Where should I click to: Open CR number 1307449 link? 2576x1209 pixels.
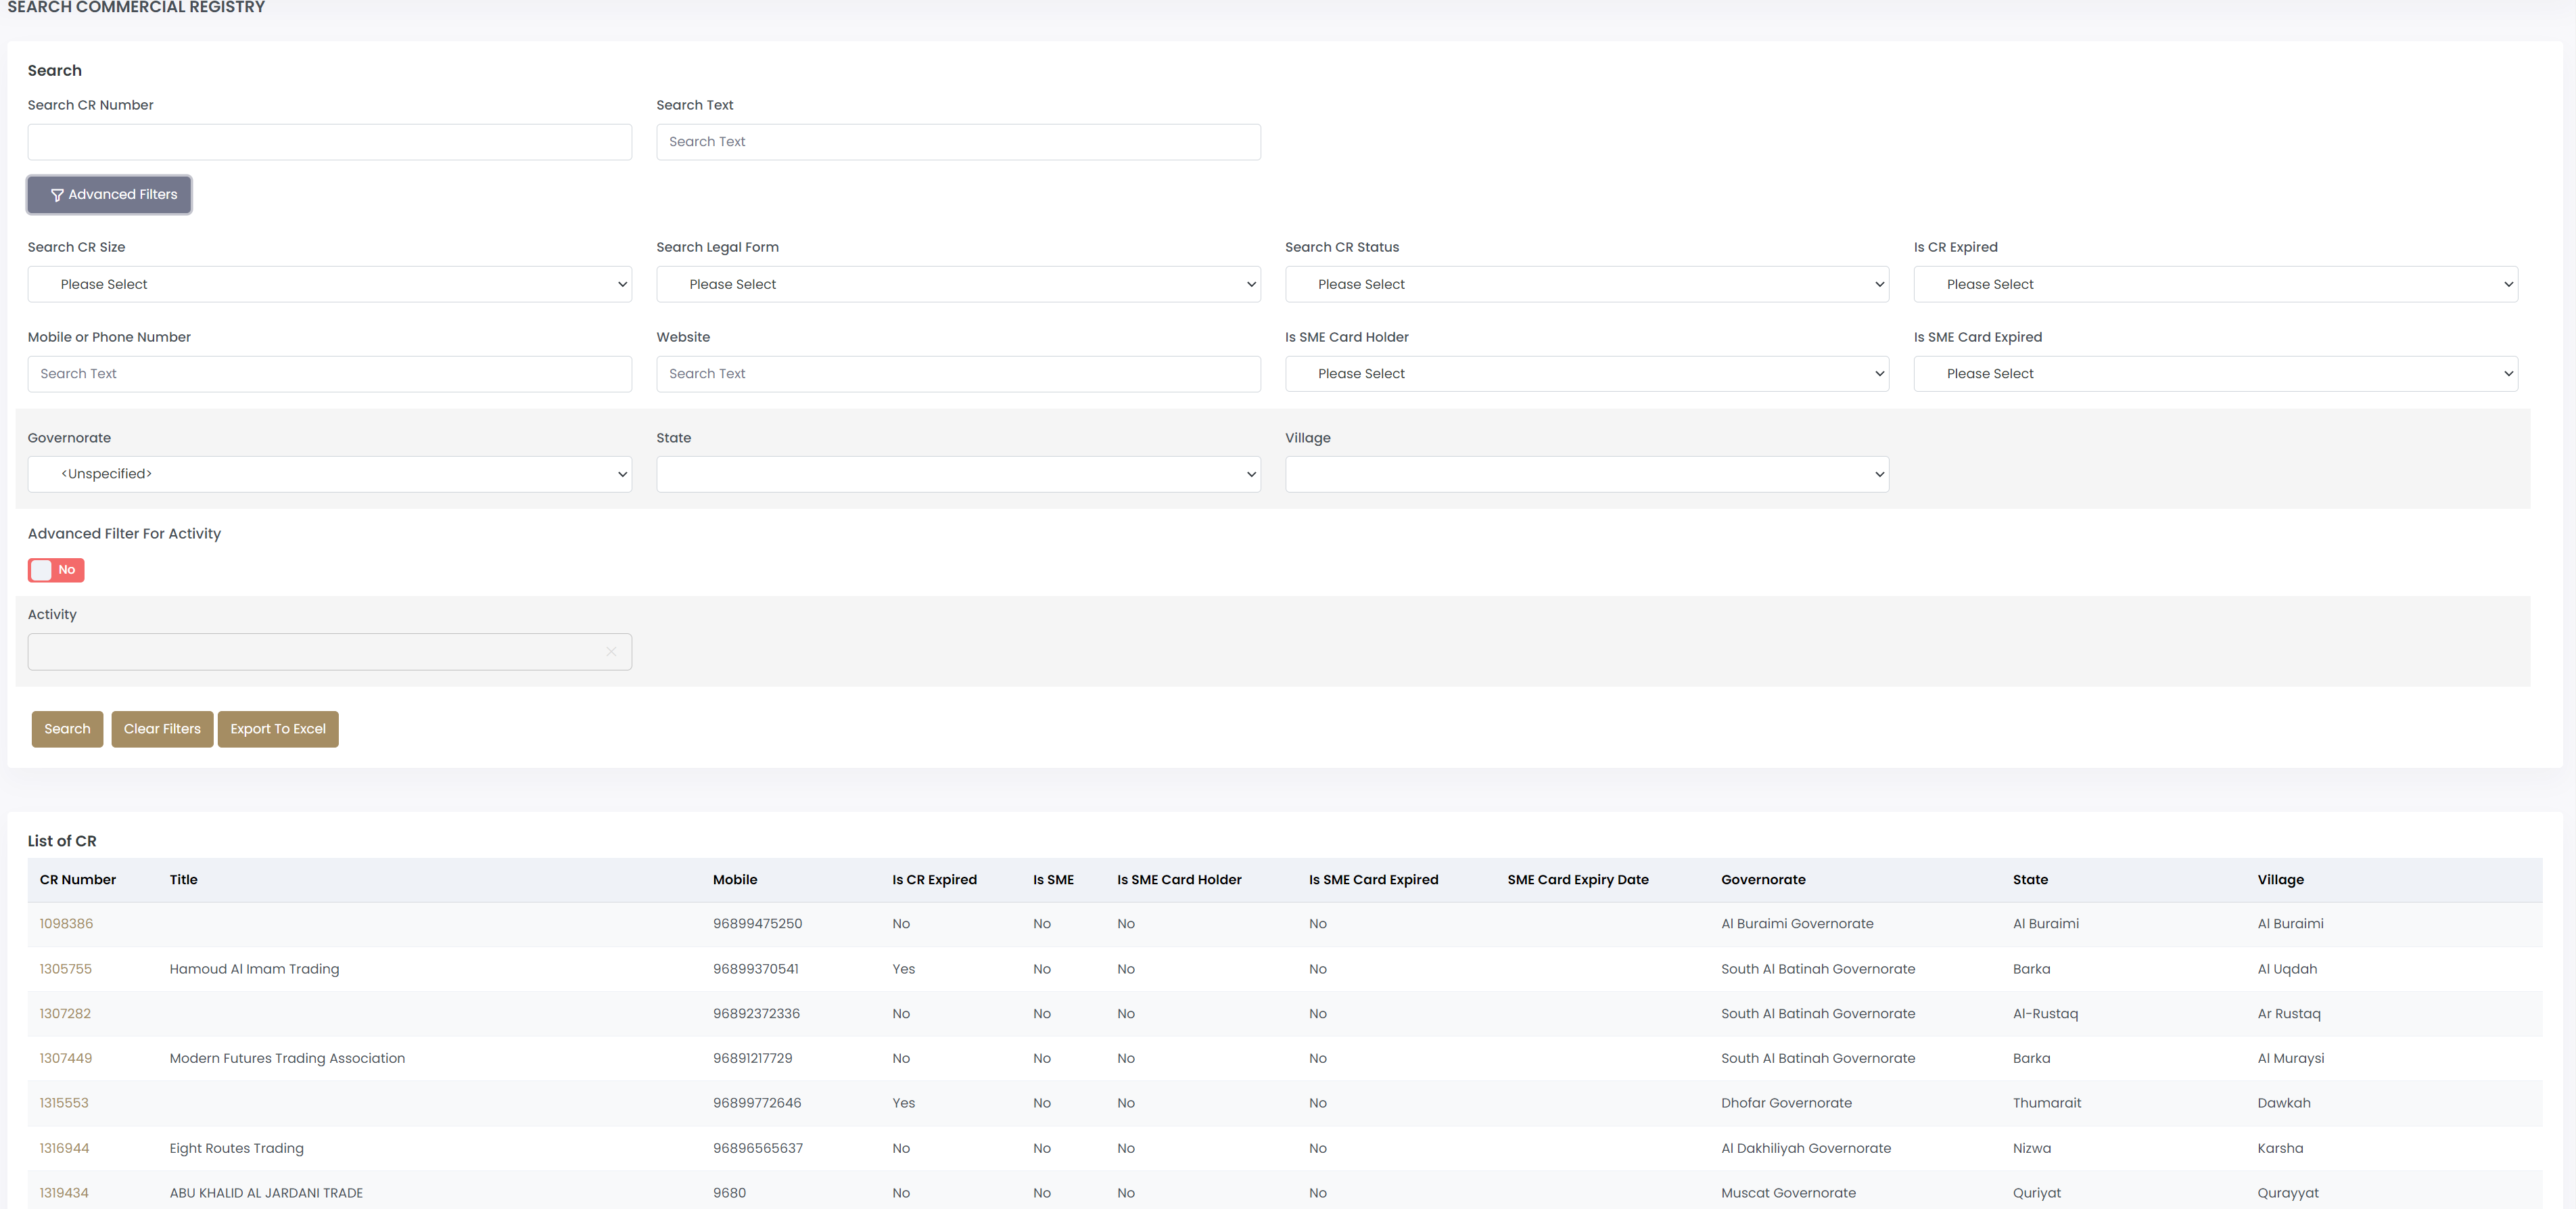pyautogui.click(x=66, y=1058)
